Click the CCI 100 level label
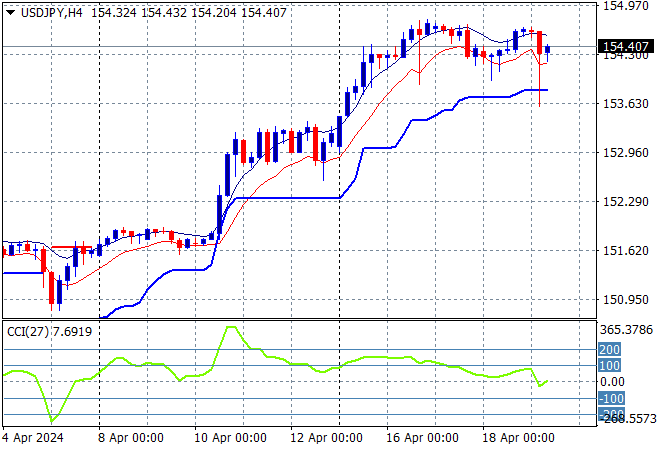Image resolution: width=660 pixels, height=450 pixels. 609,365
